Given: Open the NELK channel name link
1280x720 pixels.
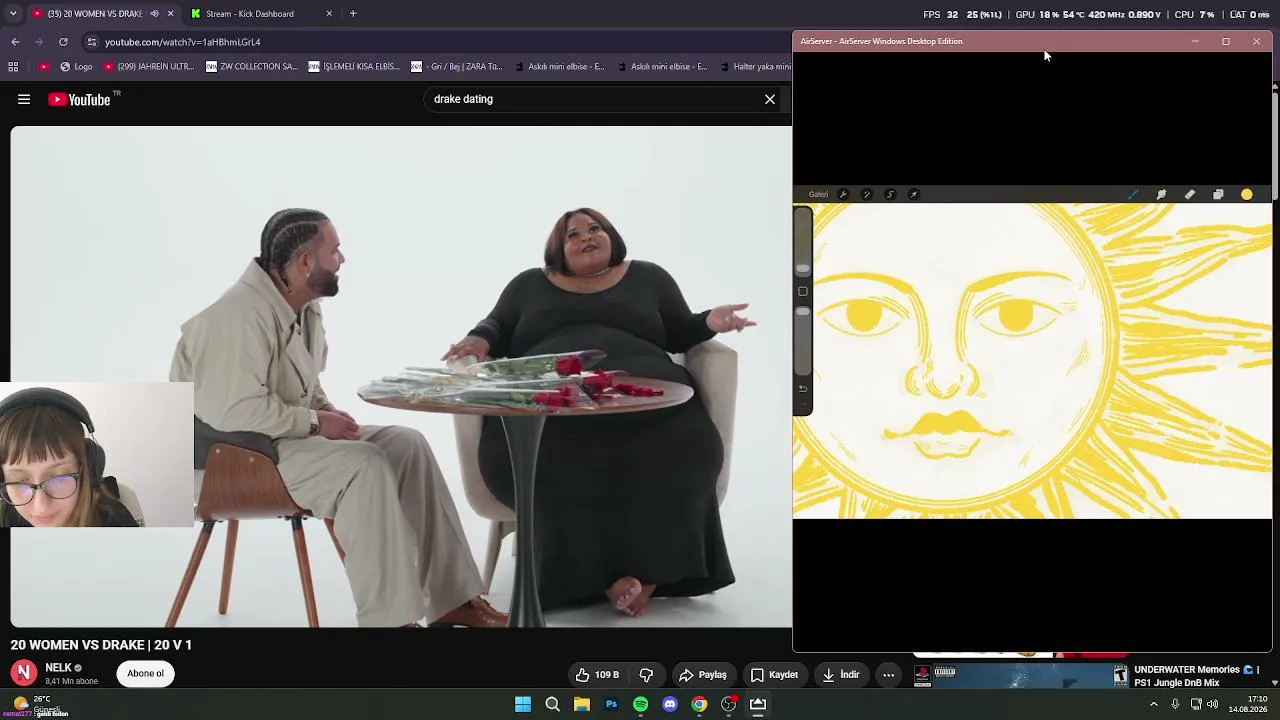Looking at the screenshot, I should (58, 667).
